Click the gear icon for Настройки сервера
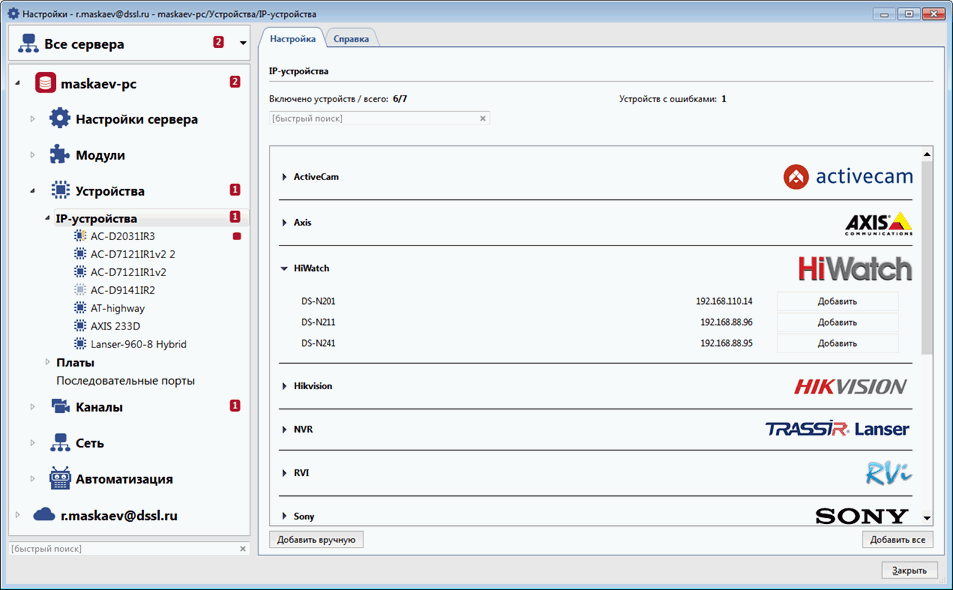The image size is (953, 590). [x=60, y=119]
